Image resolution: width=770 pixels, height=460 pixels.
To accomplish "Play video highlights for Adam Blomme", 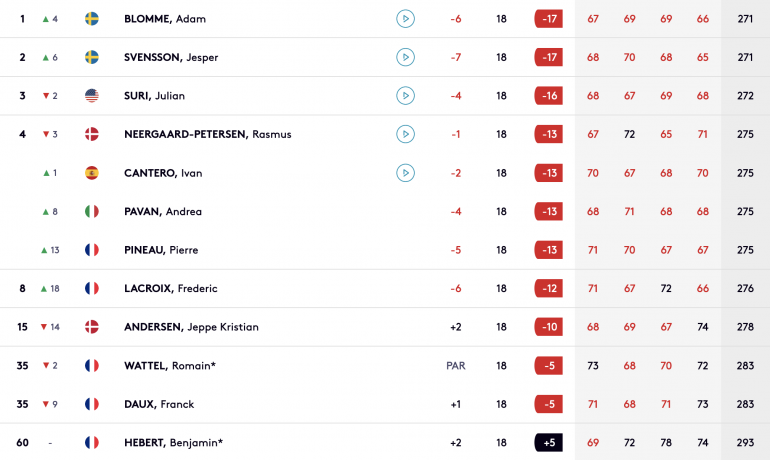I will click(x=405, y=19).
